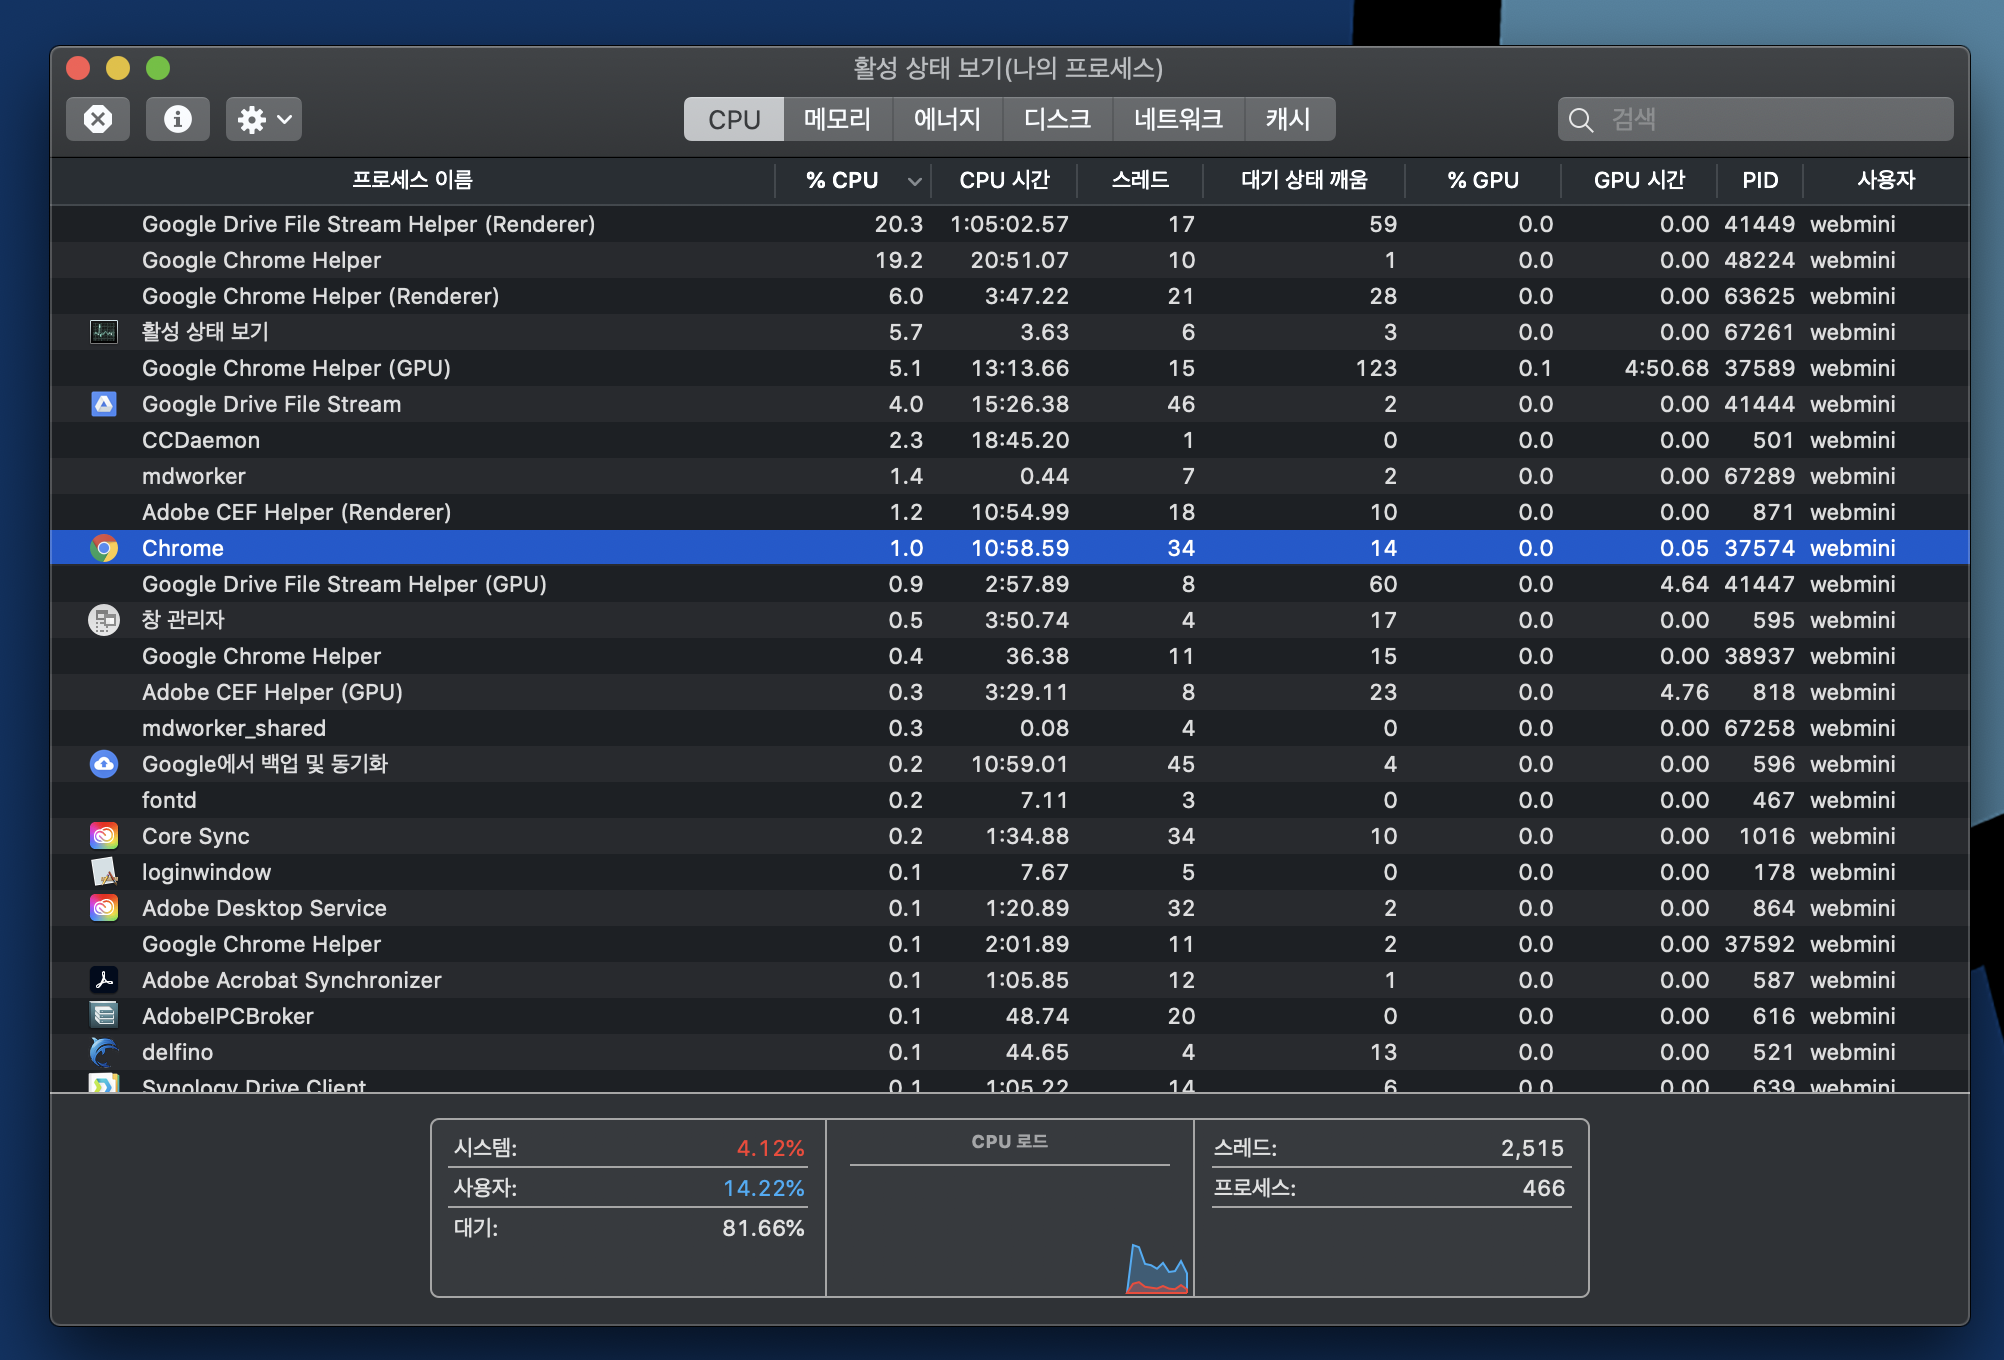Viewport: 2004px width, 1360px height.
Task: Sort by the 스레드 column header
Action: pyautogui.click(x=1140, y=181)
